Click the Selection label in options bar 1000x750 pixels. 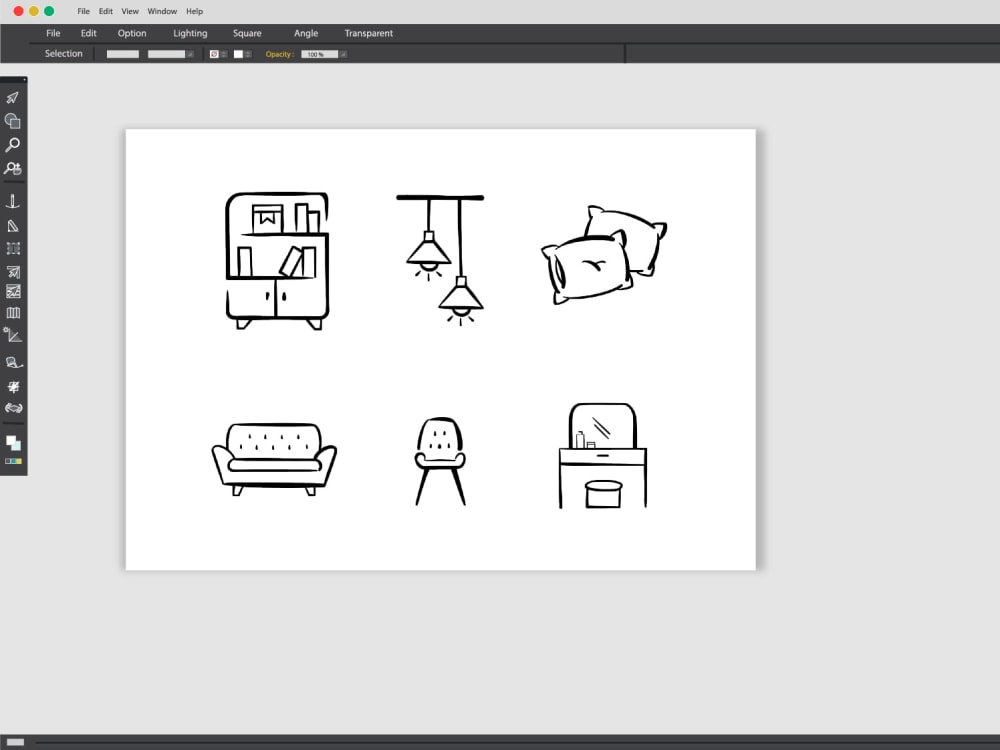[64, 54]
